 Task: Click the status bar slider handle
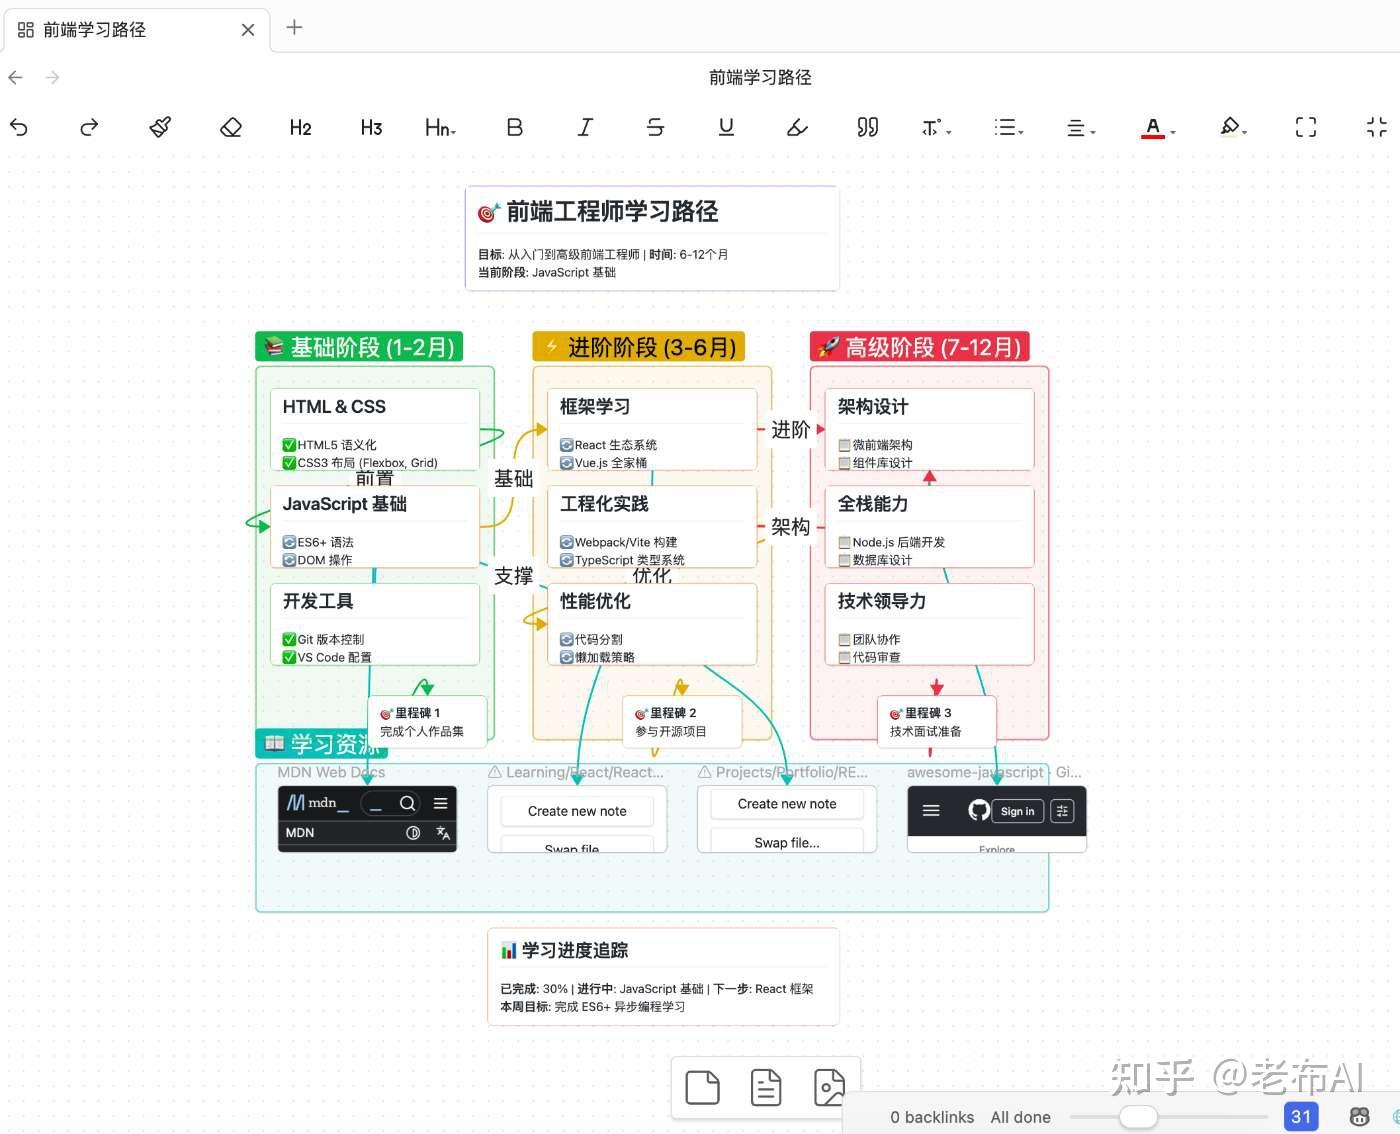coord(1138,1117)
